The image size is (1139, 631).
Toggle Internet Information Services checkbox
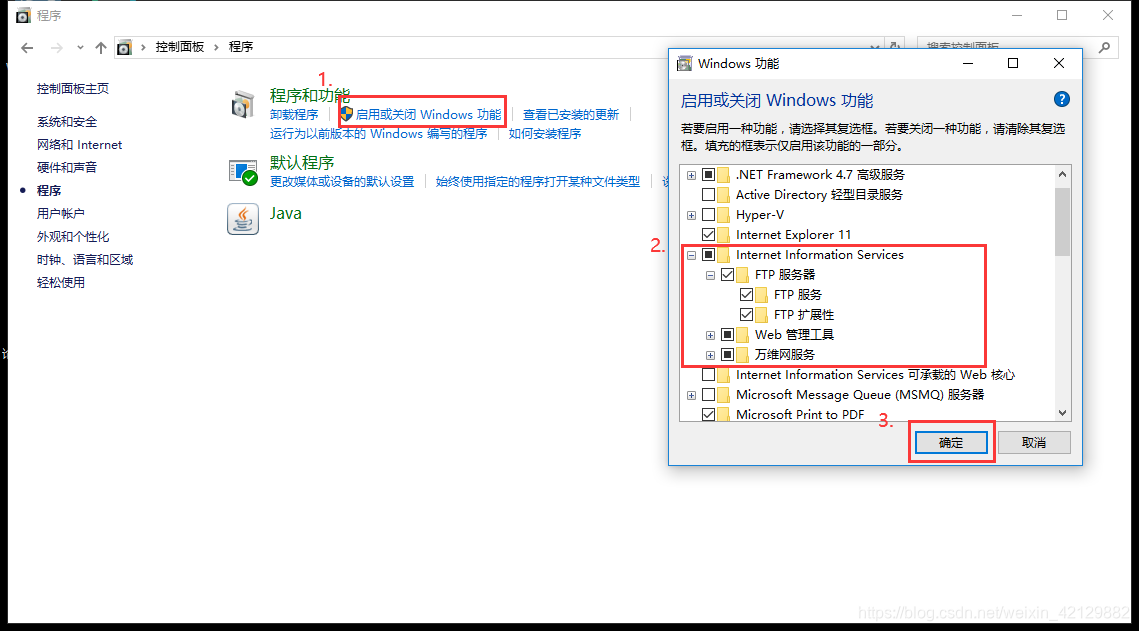pyautogui.click(x=708, y=255)
